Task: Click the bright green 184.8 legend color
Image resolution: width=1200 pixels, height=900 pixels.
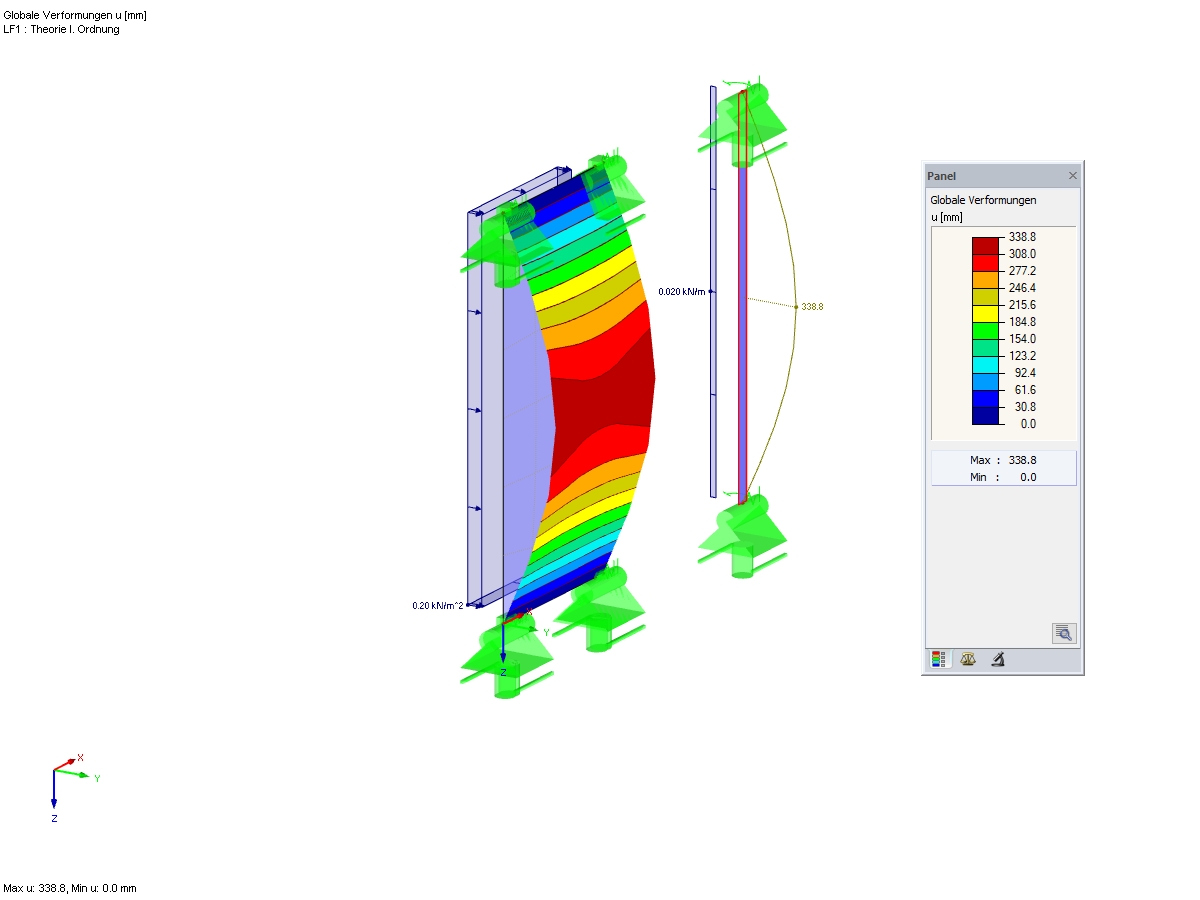Action: click(x=985, y=330)
